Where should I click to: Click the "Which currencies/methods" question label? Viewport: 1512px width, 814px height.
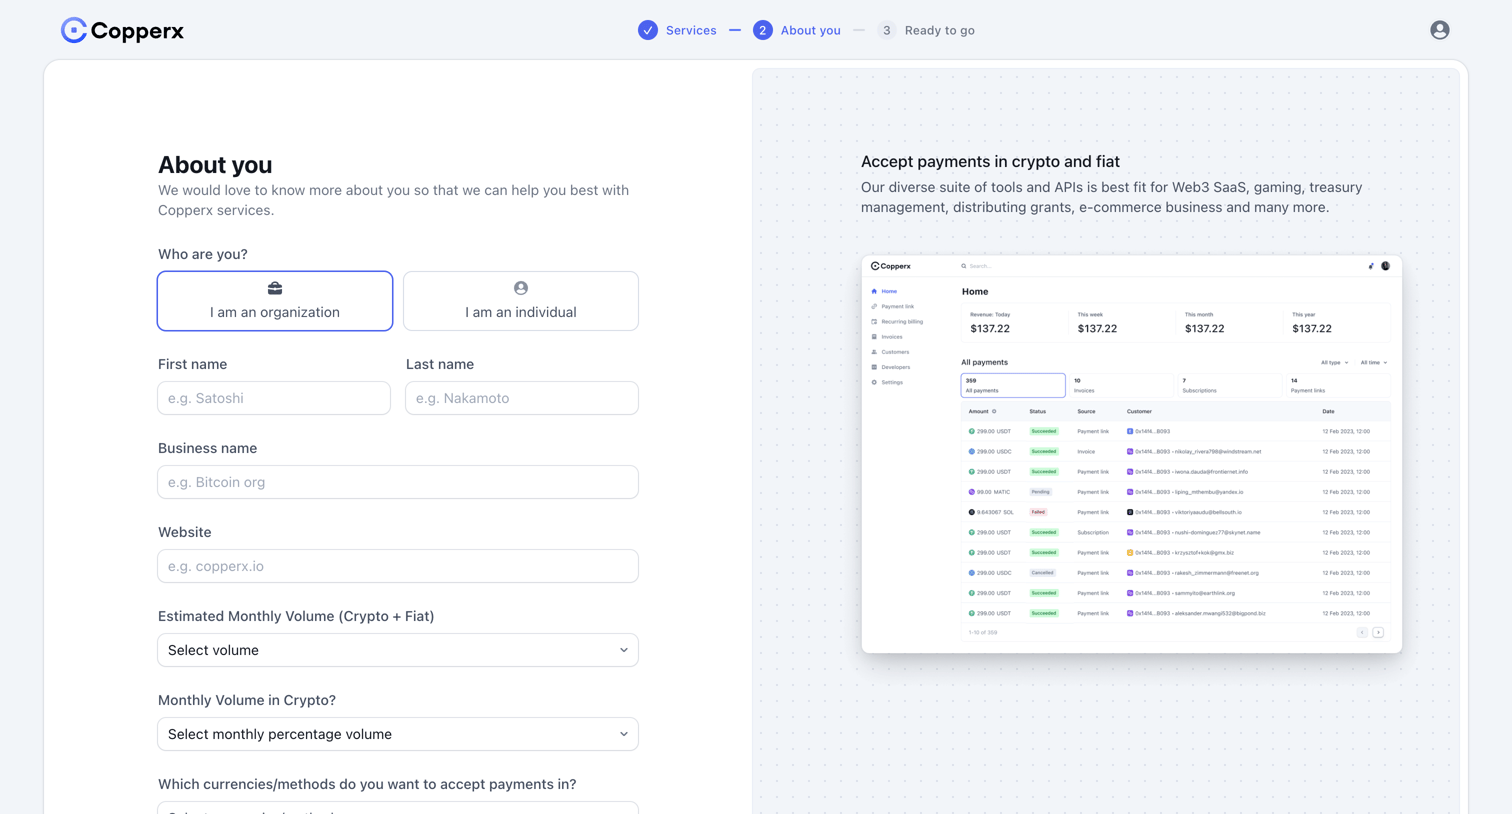point(367,784)
